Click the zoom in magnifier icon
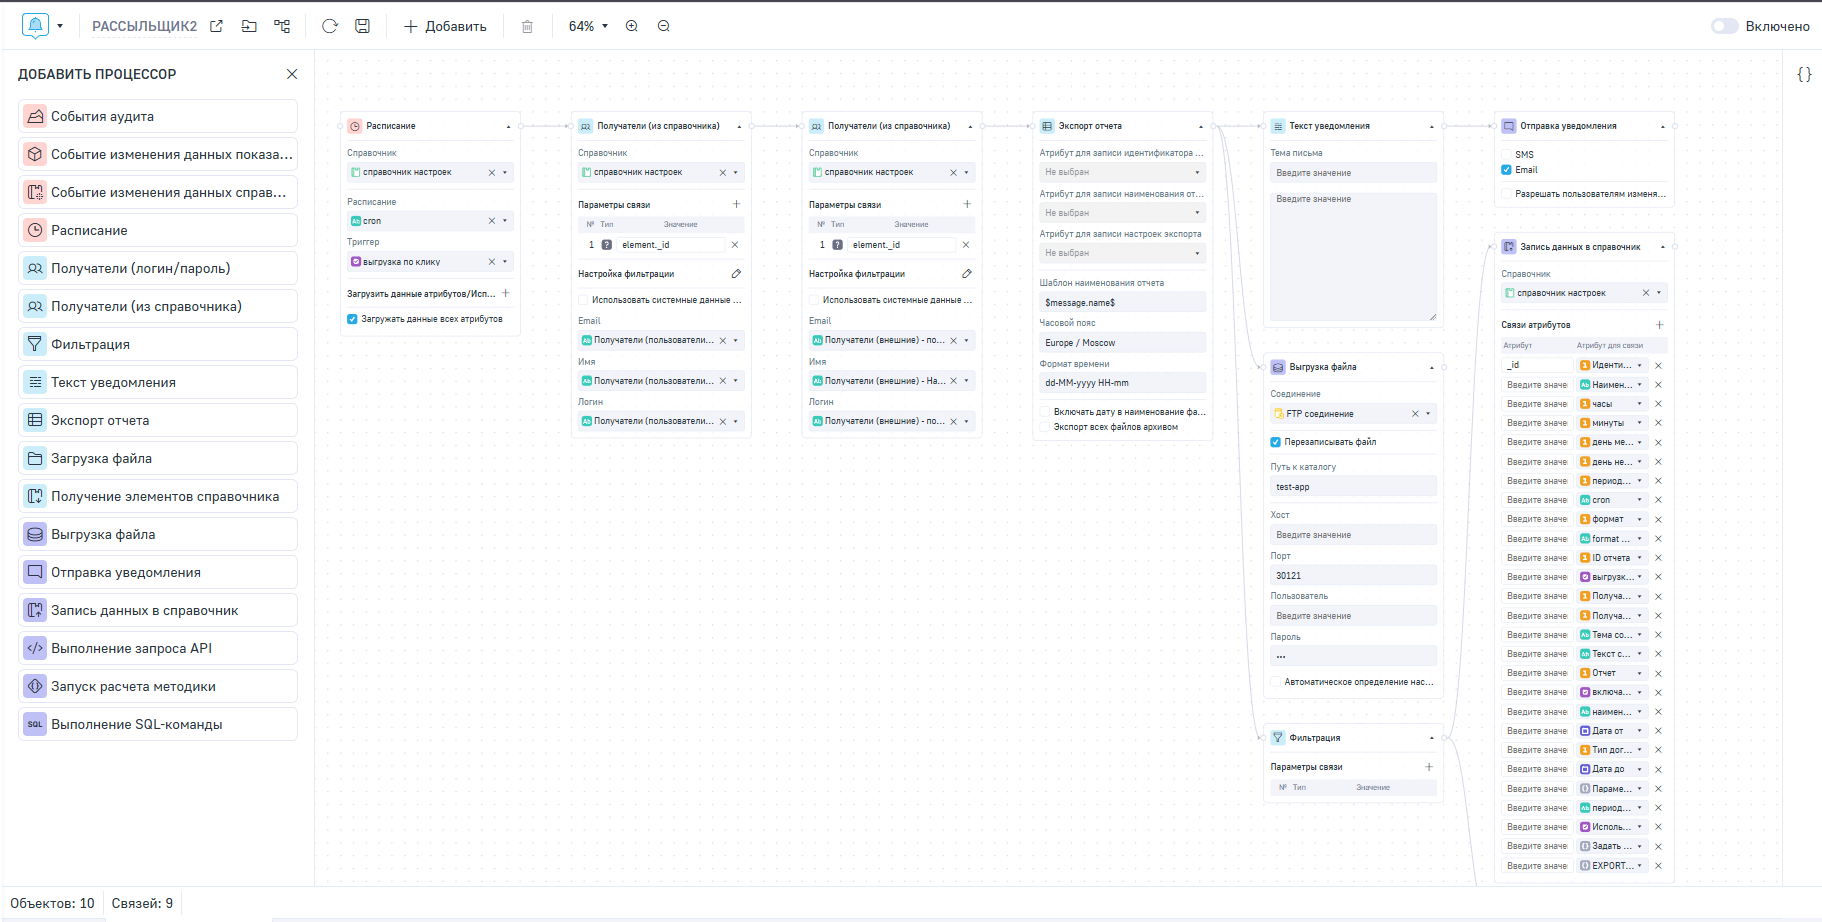The height and width of the screenshot is (922, 1822). click(632, 26)
